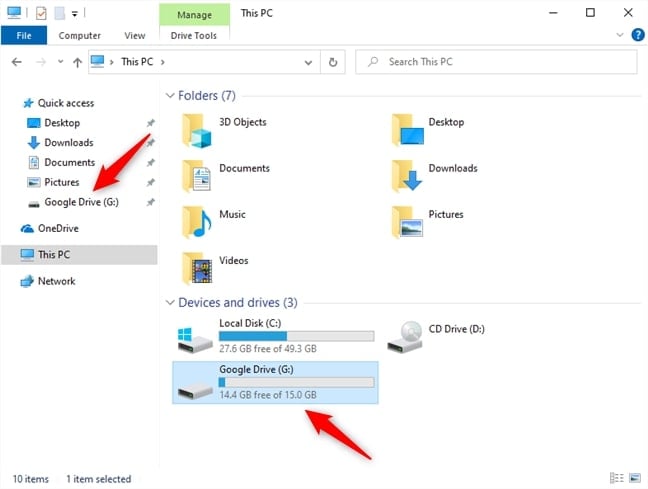The height and width of the screenshot is (489, 648).
Task: Click This PC in the address bar
Action: click(x=137, y=62)
